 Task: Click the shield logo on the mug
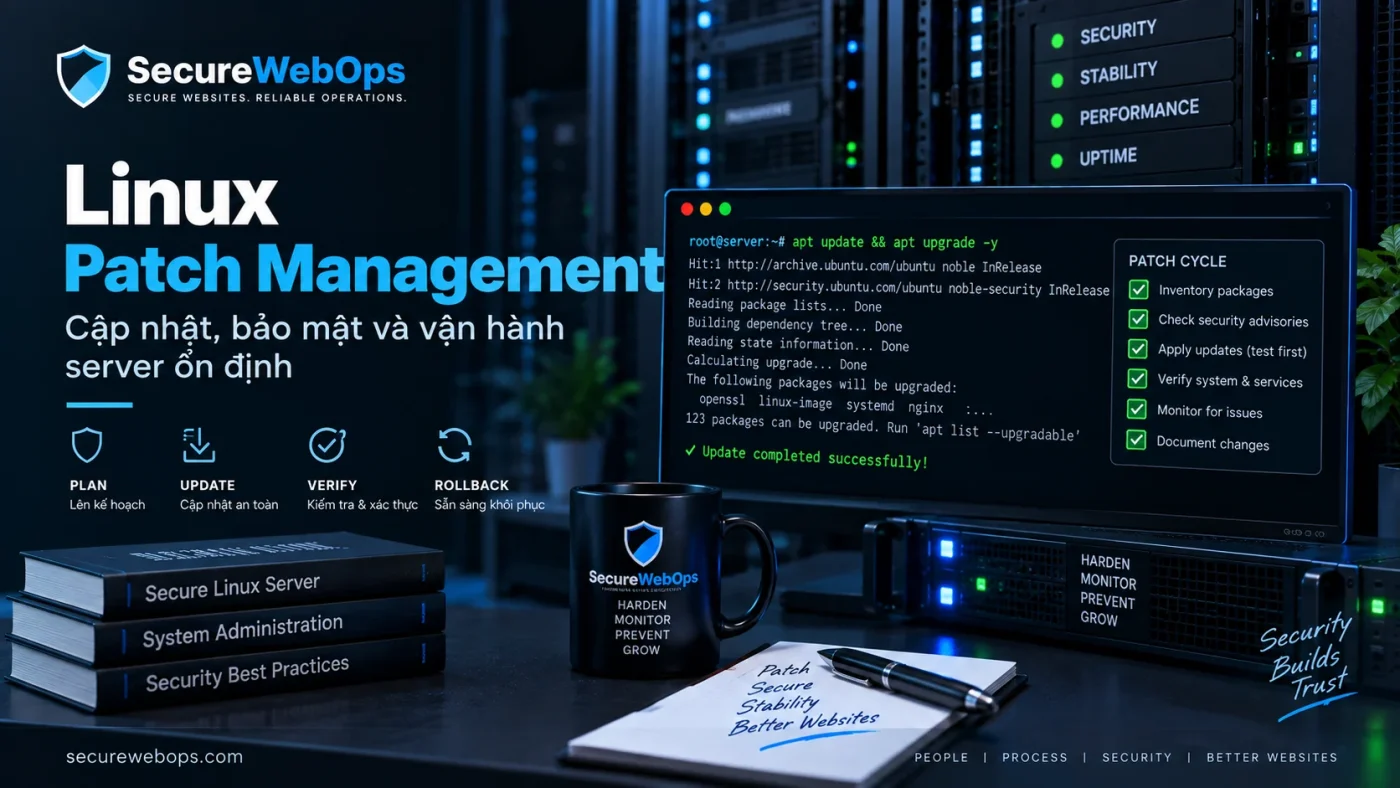click(643, 543)
